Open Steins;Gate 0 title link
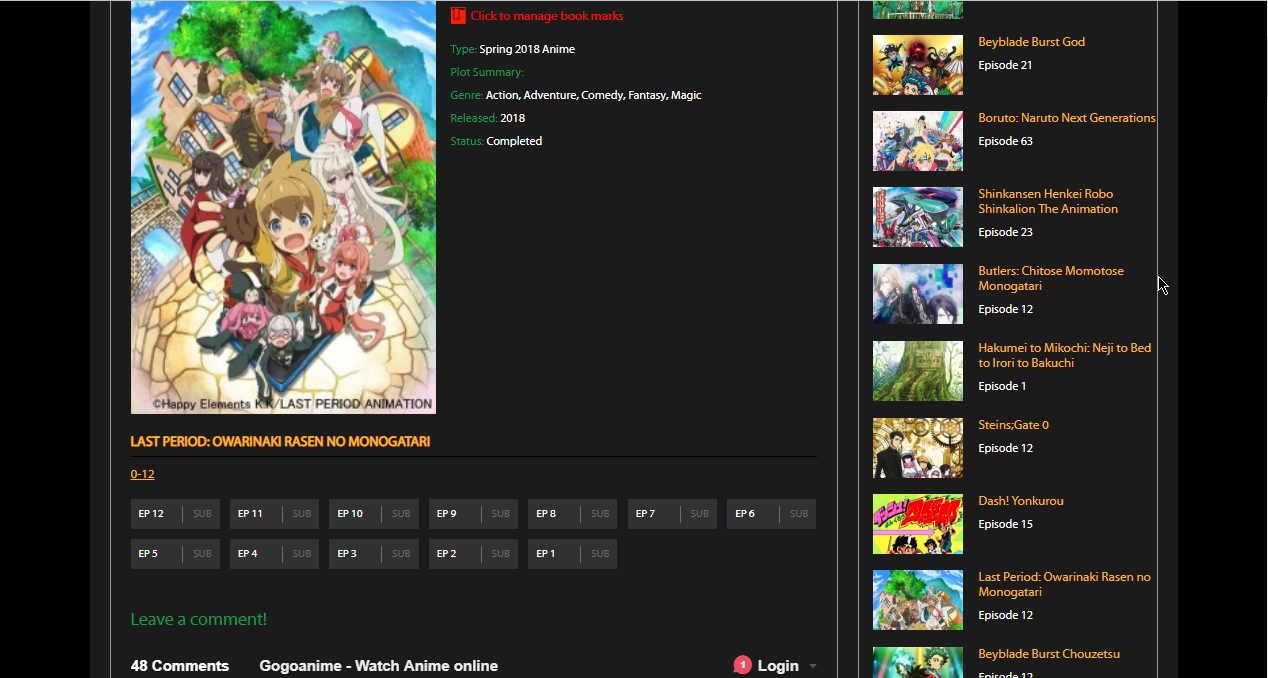Viewport: 1268px width, 678px height. (x=1013, y=425)
